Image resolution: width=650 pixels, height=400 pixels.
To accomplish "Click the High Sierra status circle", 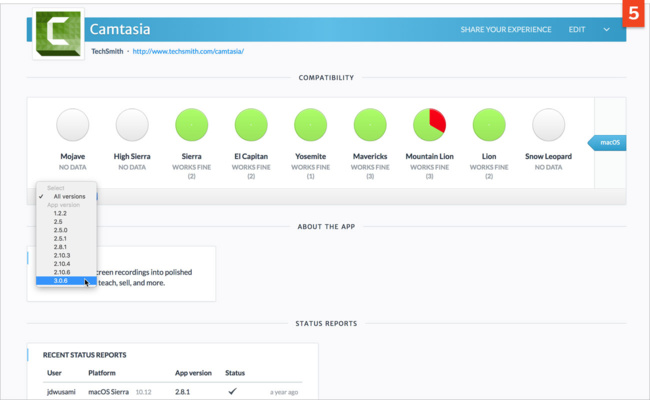I will (132, 125).
